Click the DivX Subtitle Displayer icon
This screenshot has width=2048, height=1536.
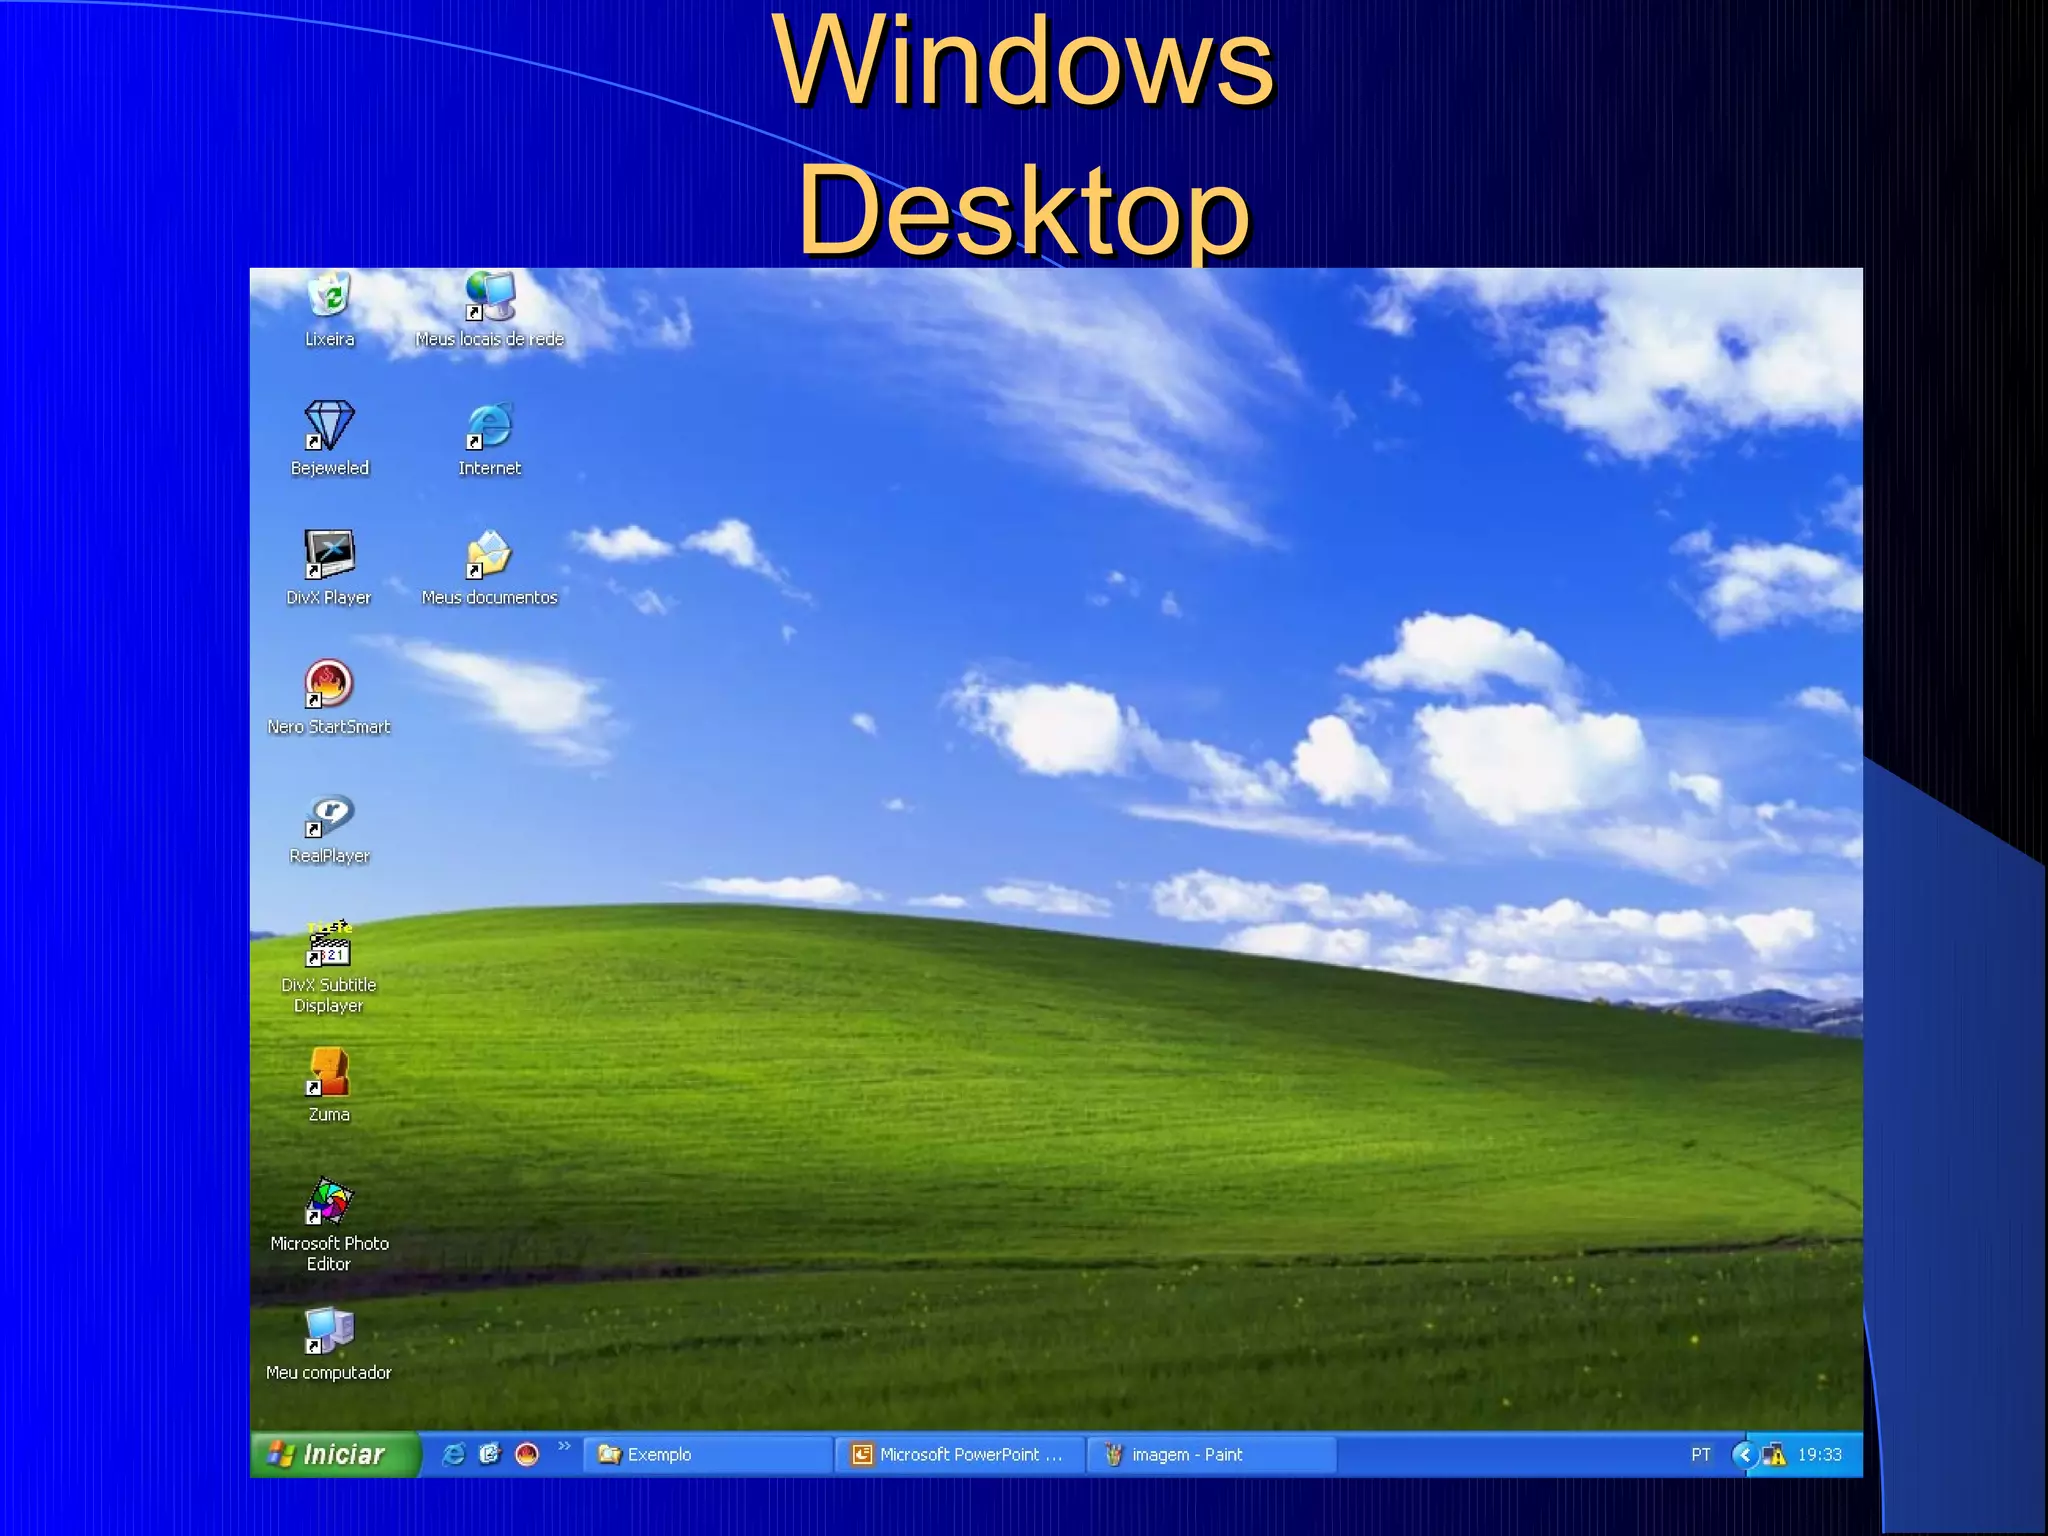329,943
